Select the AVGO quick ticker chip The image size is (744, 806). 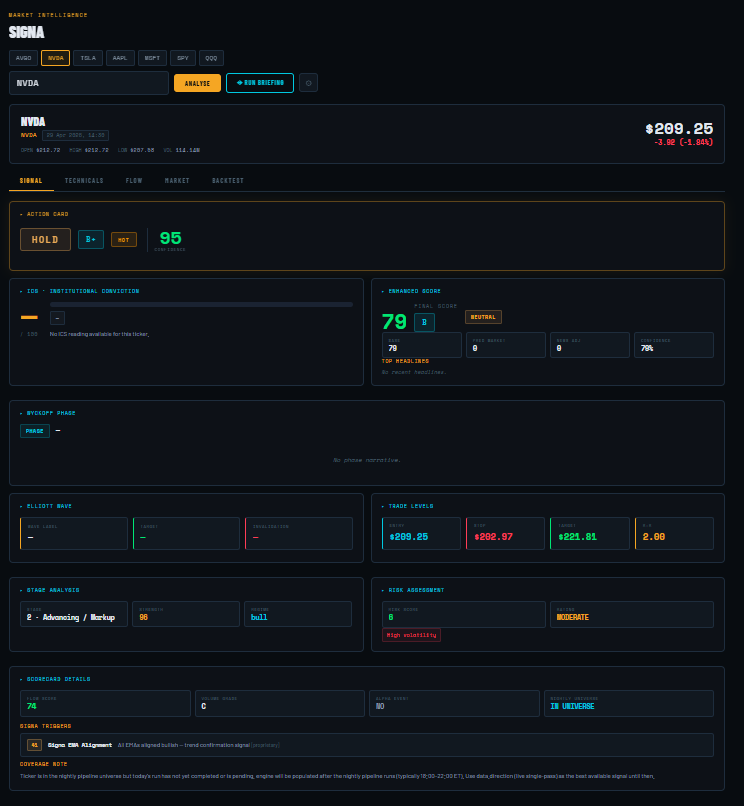[x=24, y=58]
